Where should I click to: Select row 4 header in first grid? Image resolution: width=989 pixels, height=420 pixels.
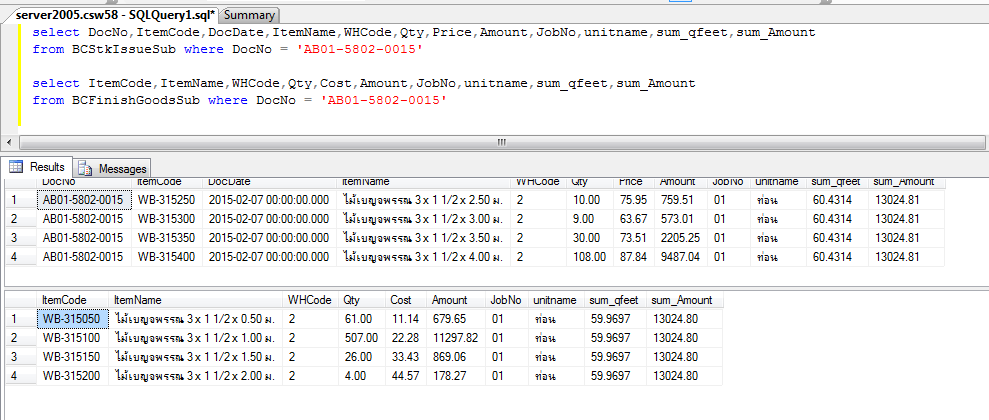point(21,257)
